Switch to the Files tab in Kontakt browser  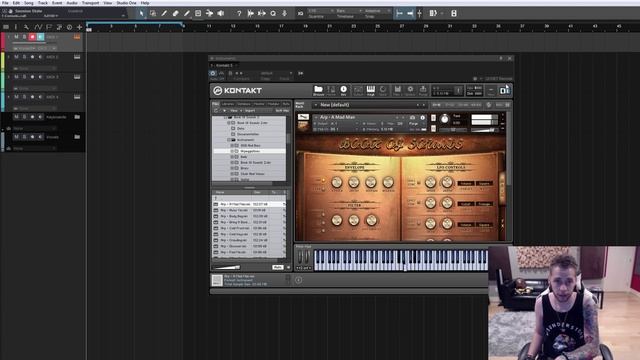click(x=216, y=104)
